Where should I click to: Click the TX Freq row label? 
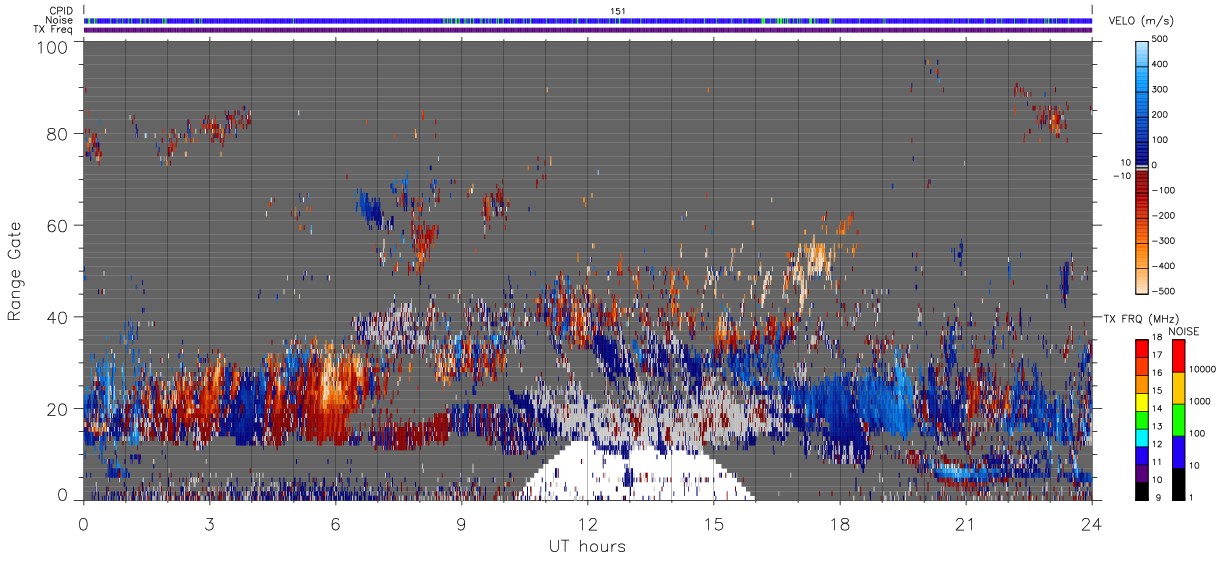click(54, 30)
